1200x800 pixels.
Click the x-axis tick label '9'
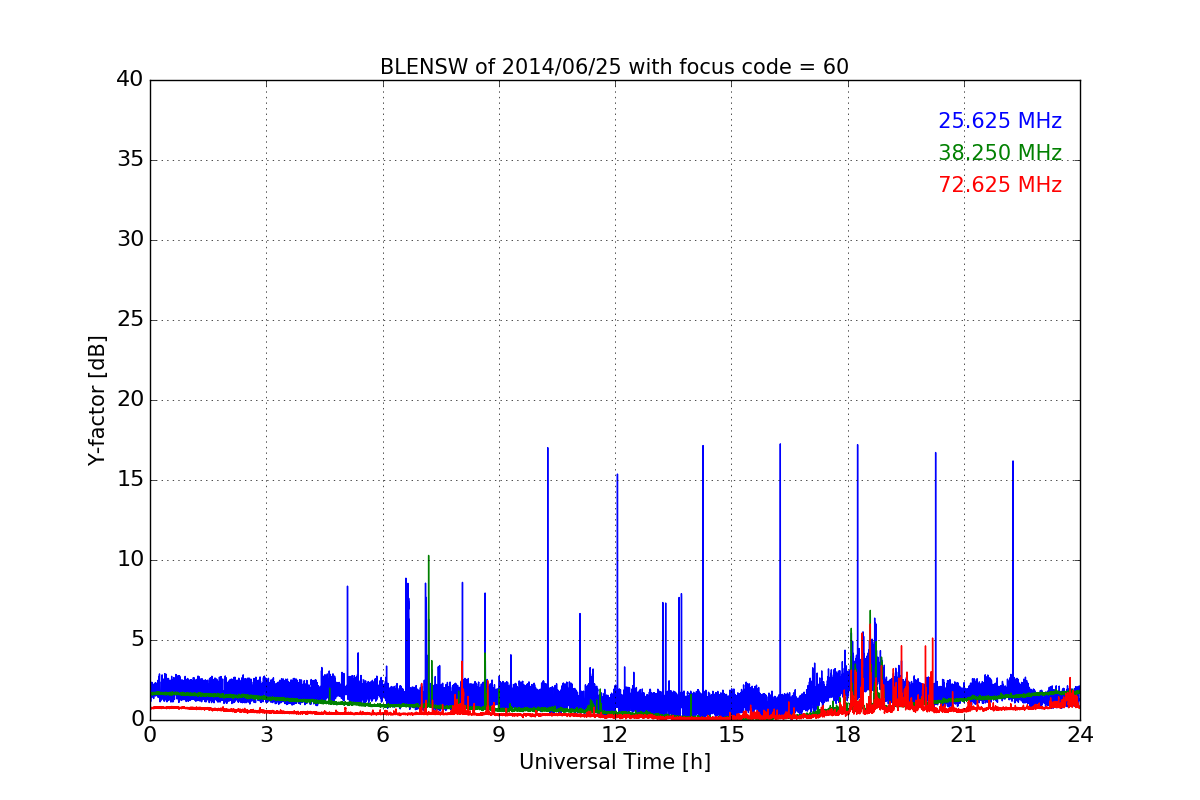pos(499,735)
